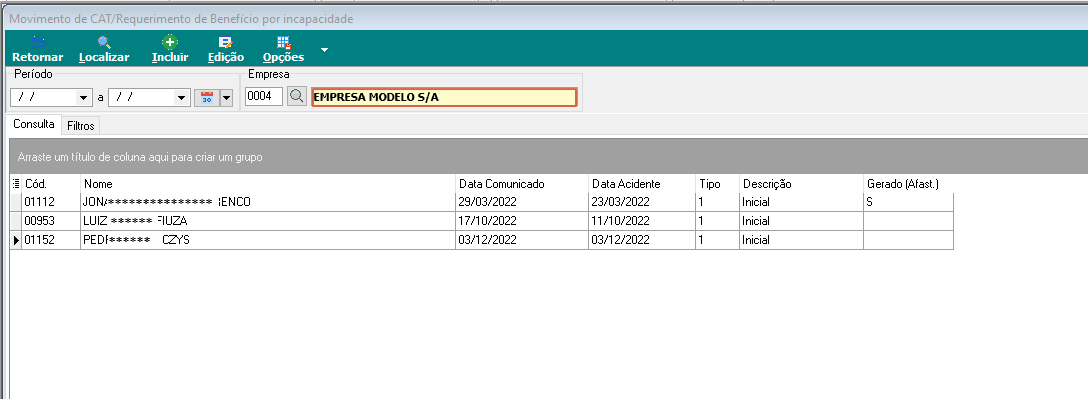Sort by the Cód. column header
This screenshot has width=1088, height=399.
click(x=51, y=184)
